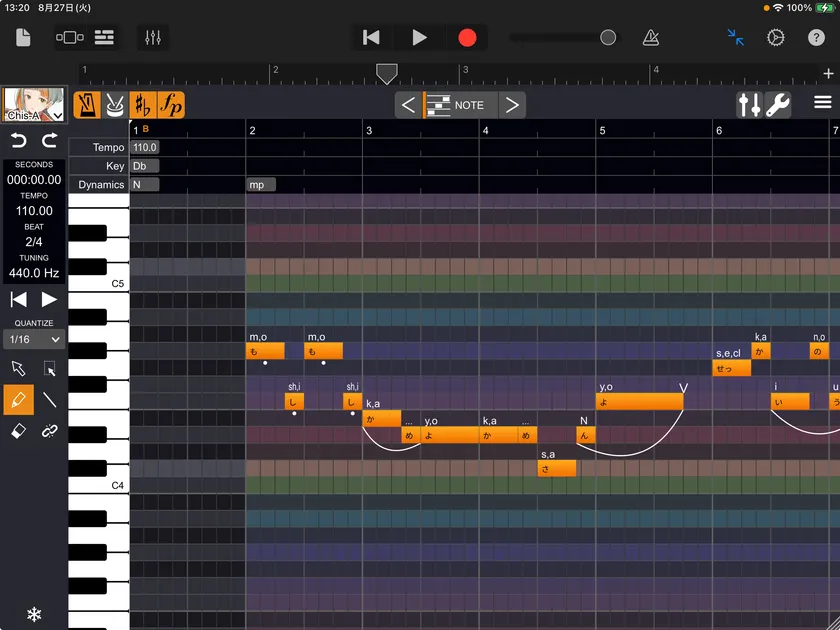Screen dimensions: 840x630
Task: Open the wrench settings panel
Action: click(x=778, y=104)
